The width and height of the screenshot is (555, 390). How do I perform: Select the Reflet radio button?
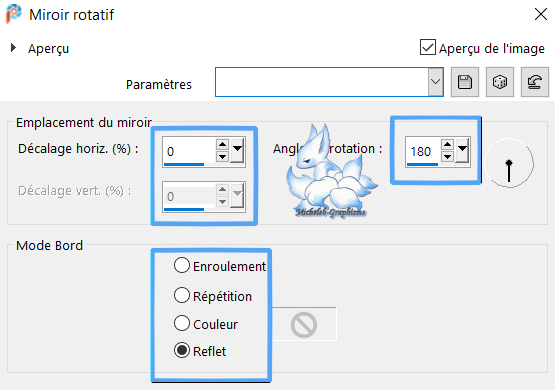pos(182,350)
